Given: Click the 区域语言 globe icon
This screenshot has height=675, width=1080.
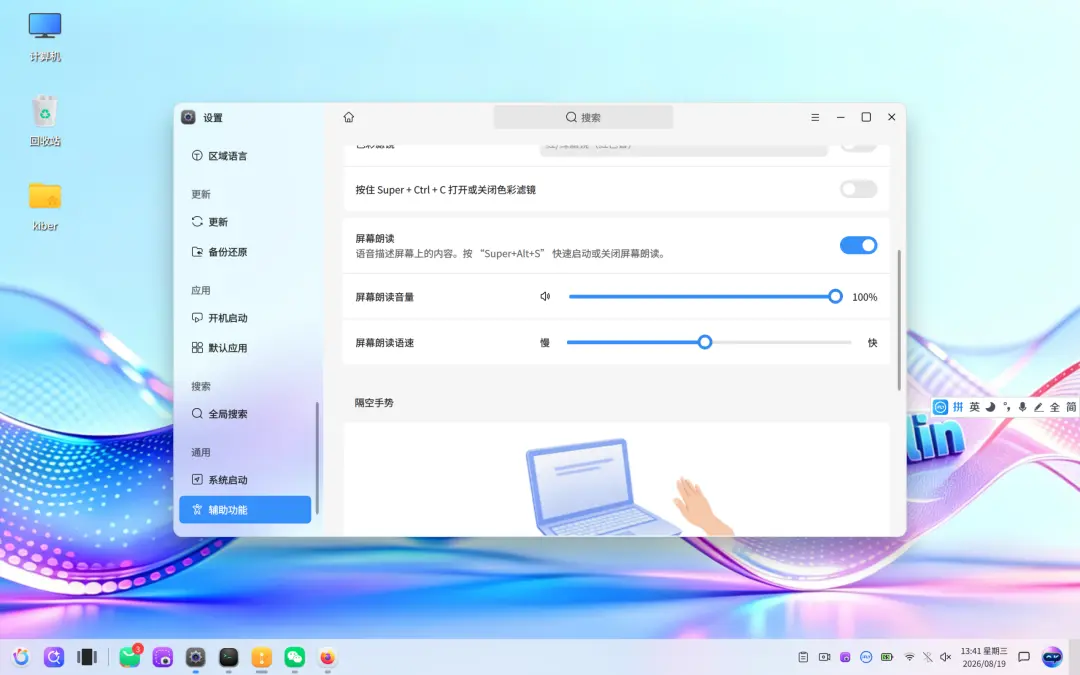Looking at the screenshot, I should point(197,156).
